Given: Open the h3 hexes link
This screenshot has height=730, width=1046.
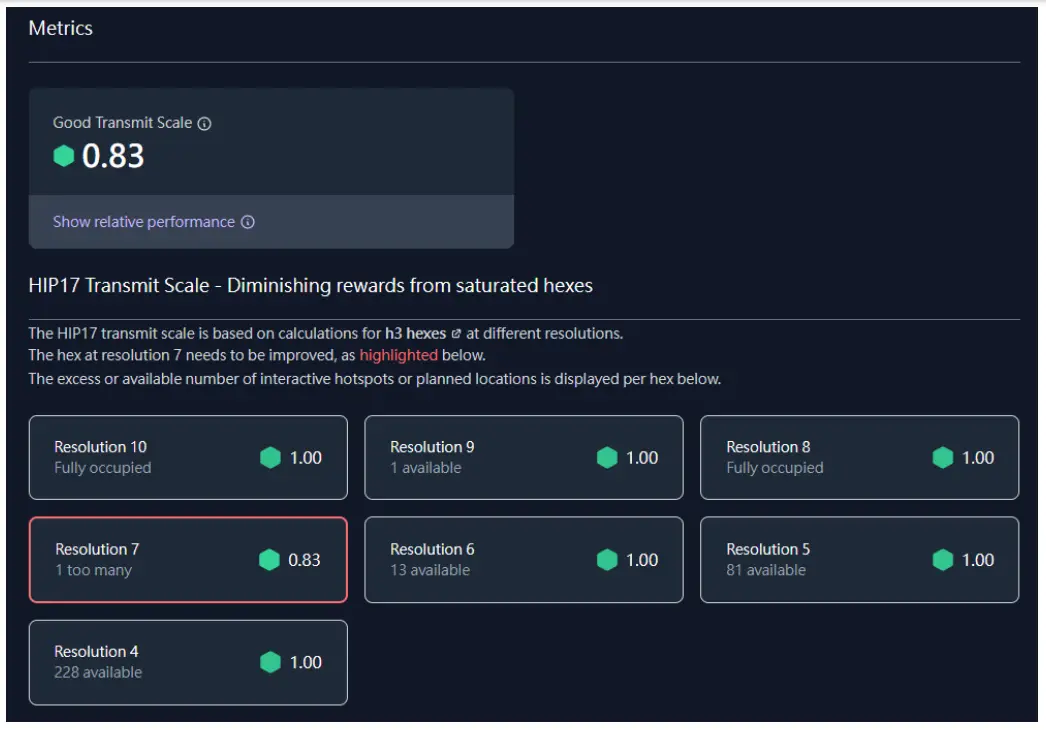Looking at the screenshot, I should click(x=415, y=334).
